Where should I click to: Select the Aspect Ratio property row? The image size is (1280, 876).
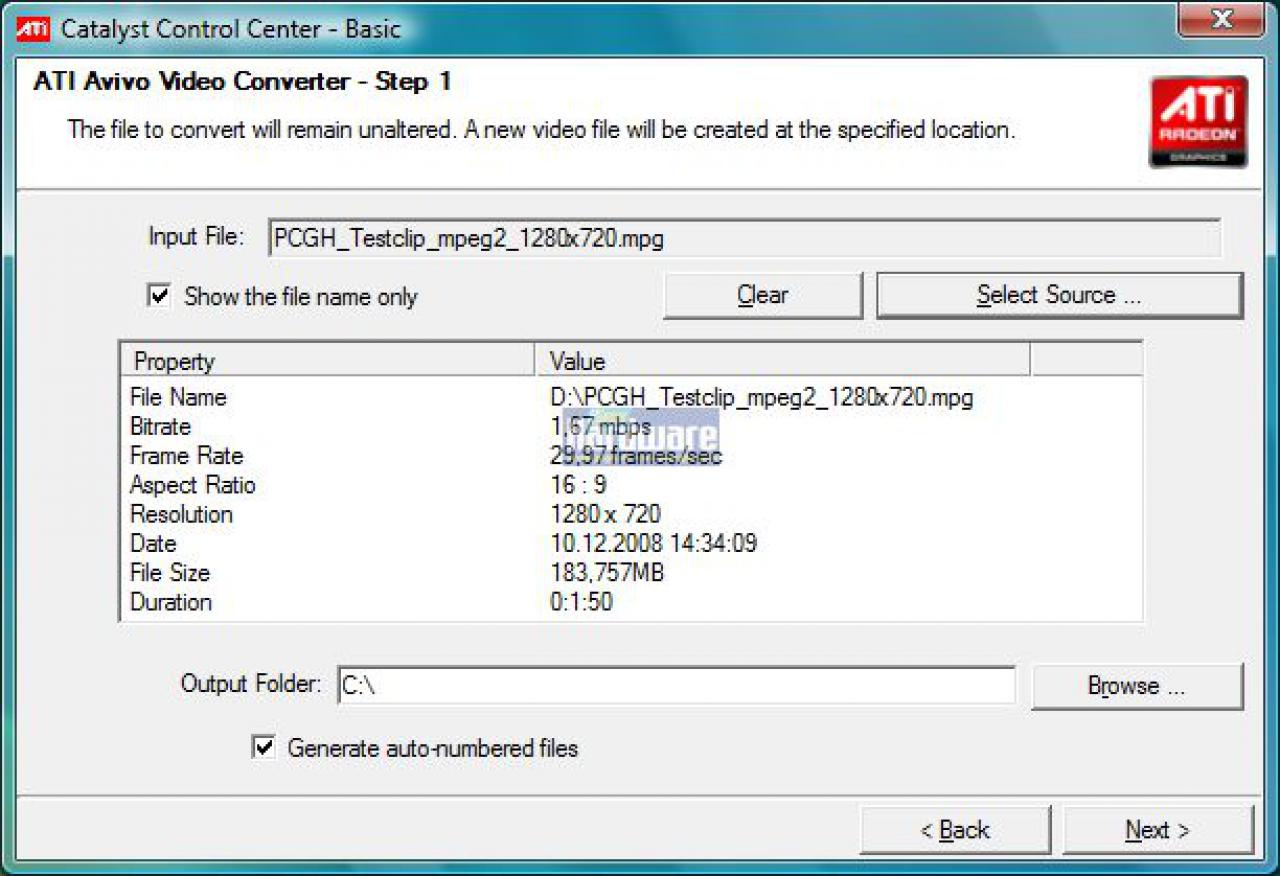tap(631, 485)
